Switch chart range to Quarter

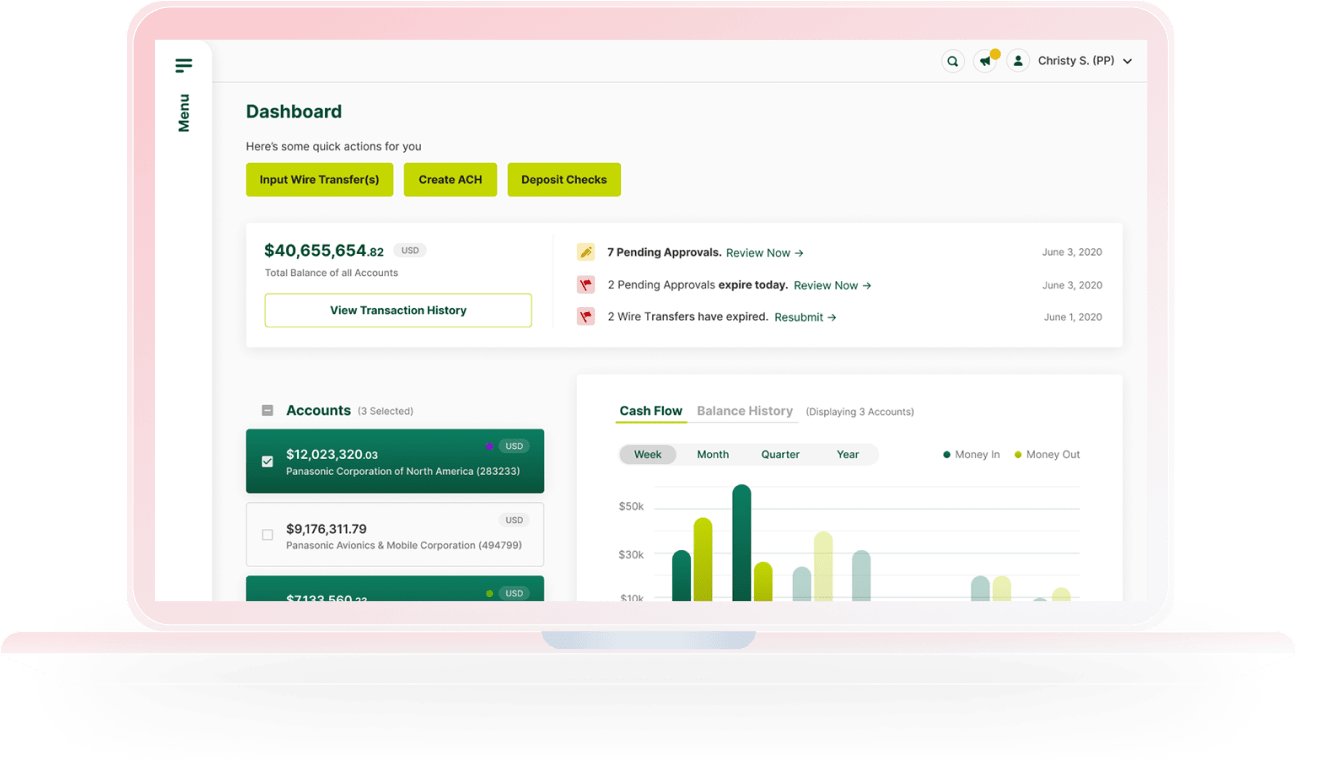pos(780,455)
